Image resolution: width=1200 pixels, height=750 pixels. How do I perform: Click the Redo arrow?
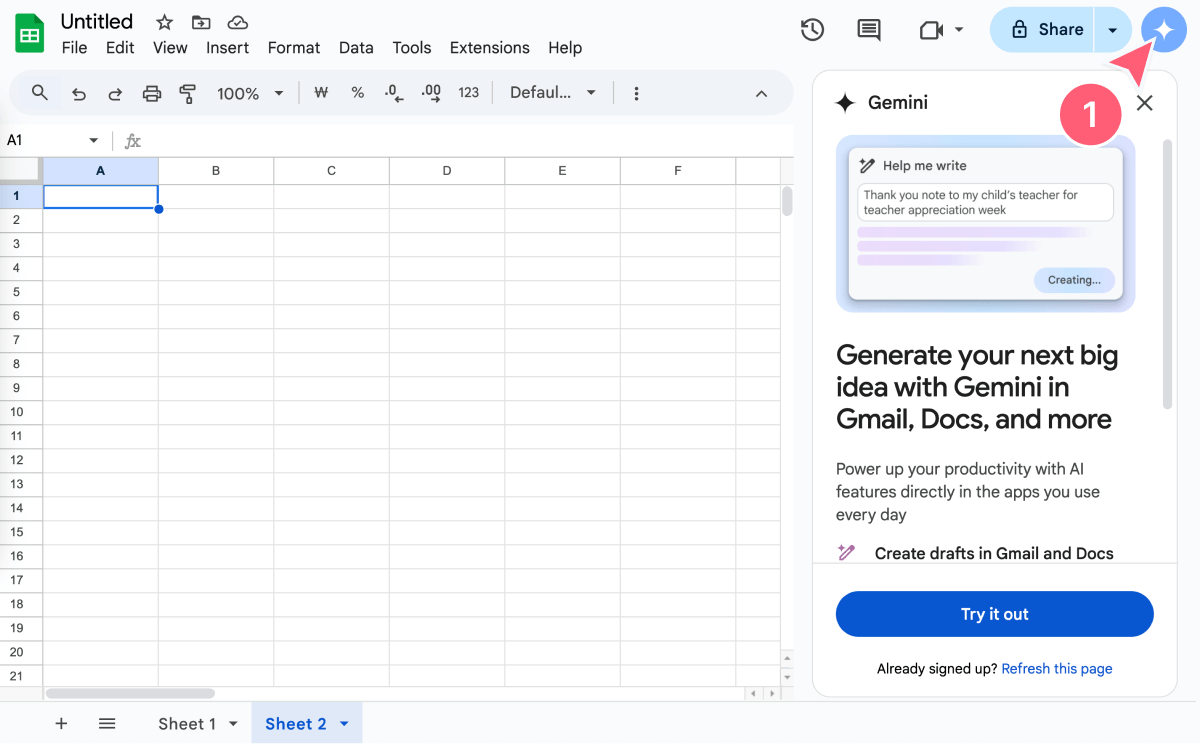[x=115, y=93]
